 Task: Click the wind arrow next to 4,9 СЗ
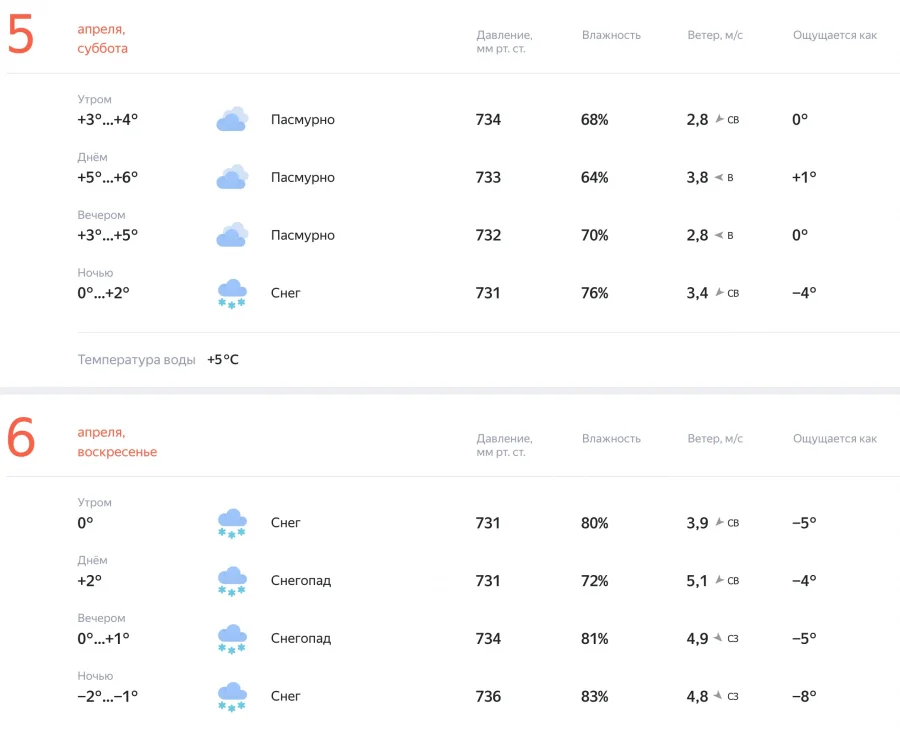(719, 639)
